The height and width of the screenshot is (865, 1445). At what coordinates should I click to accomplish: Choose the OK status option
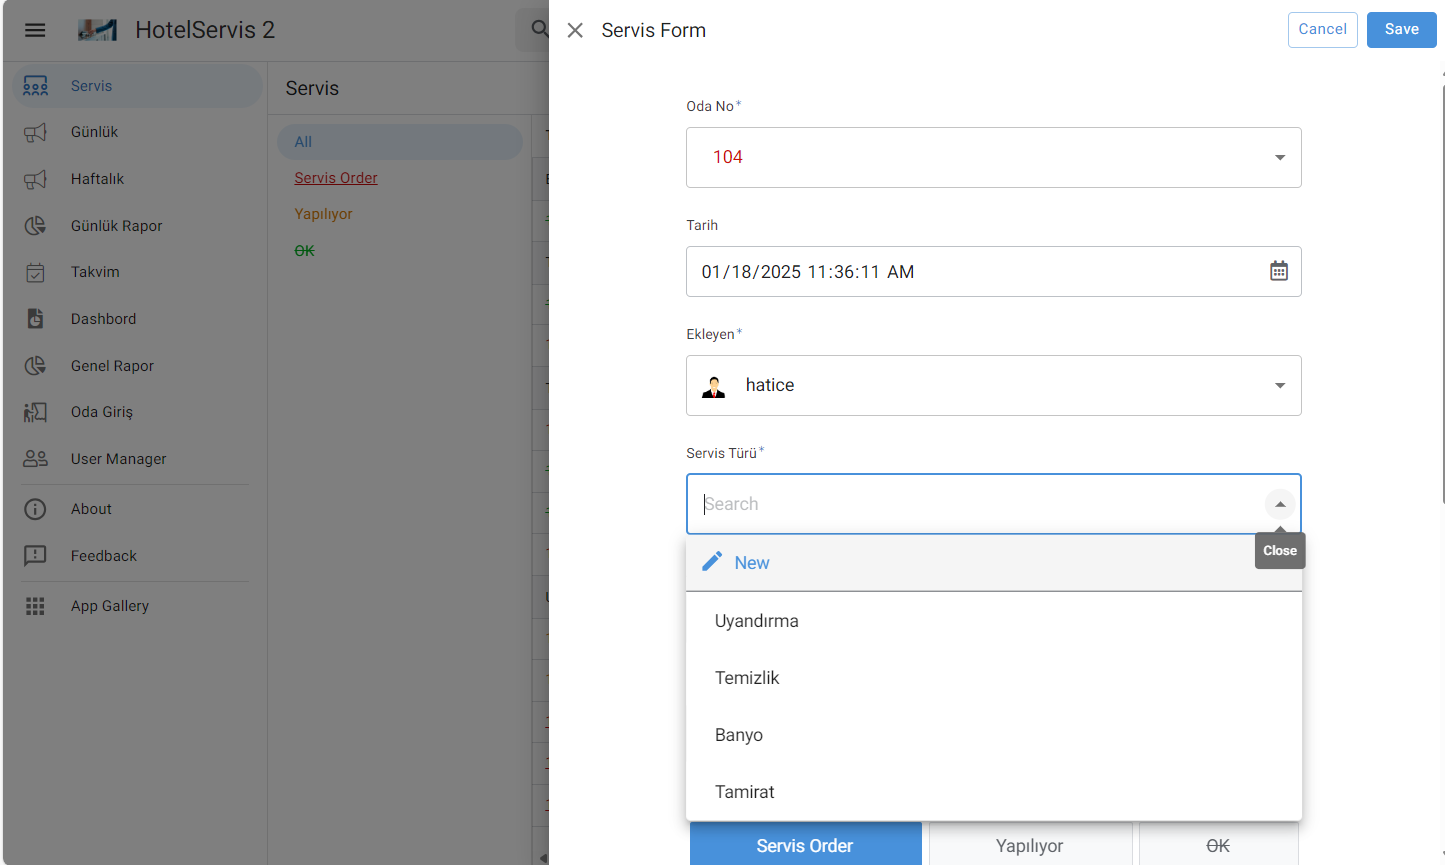click(1217, 845)
